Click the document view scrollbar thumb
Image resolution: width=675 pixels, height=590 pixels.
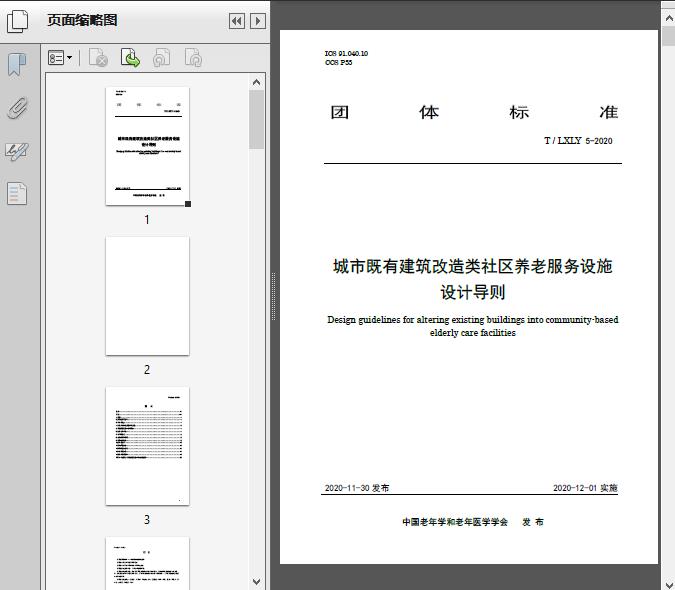coord(669,36)
